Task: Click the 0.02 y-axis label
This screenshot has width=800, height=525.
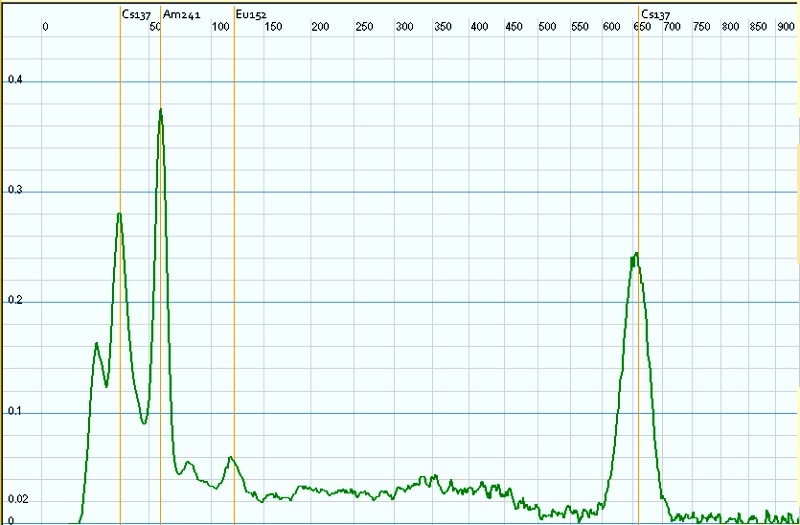Action: click(x=17, y=499)
